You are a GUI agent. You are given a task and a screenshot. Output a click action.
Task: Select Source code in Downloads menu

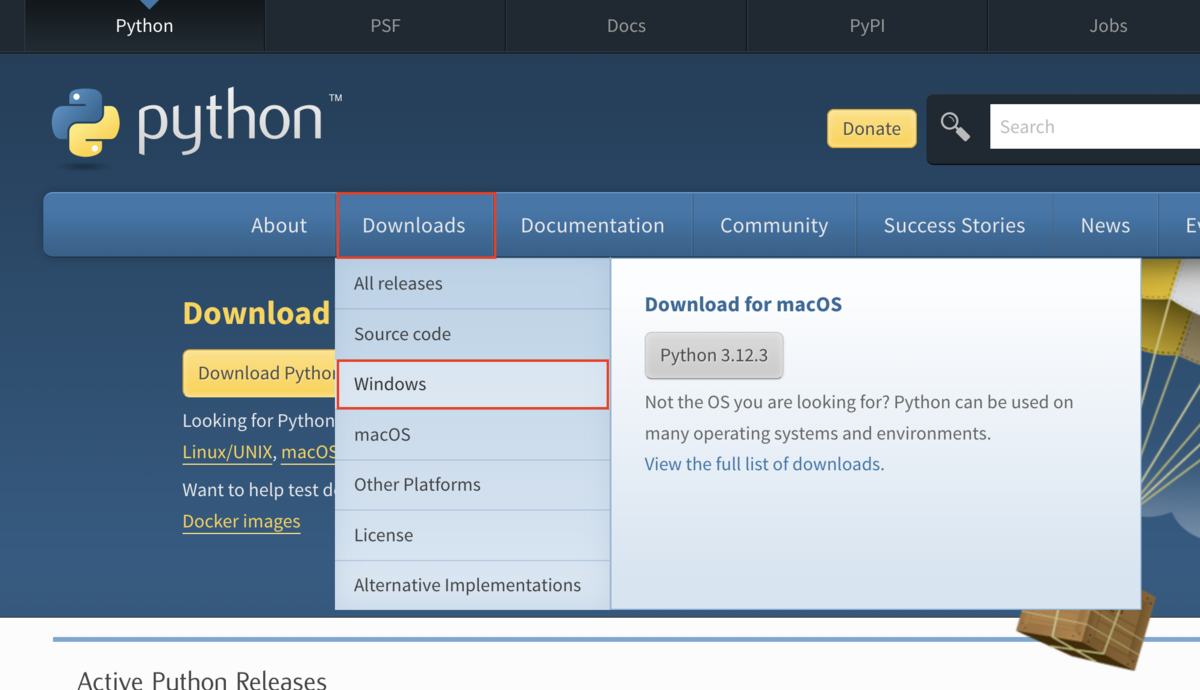click(472, 334)
